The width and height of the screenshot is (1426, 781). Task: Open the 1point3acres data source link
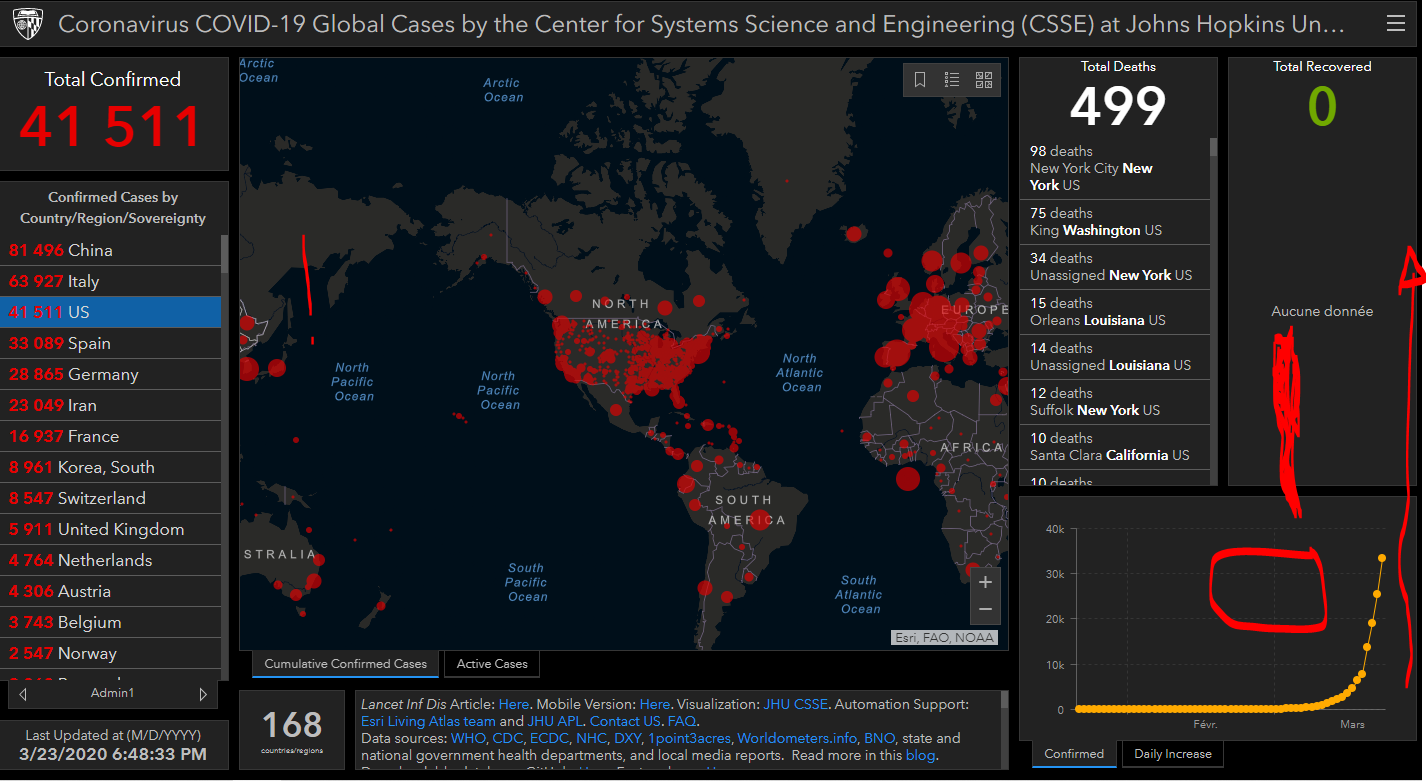pyautogui.click(x=689, y=738)
